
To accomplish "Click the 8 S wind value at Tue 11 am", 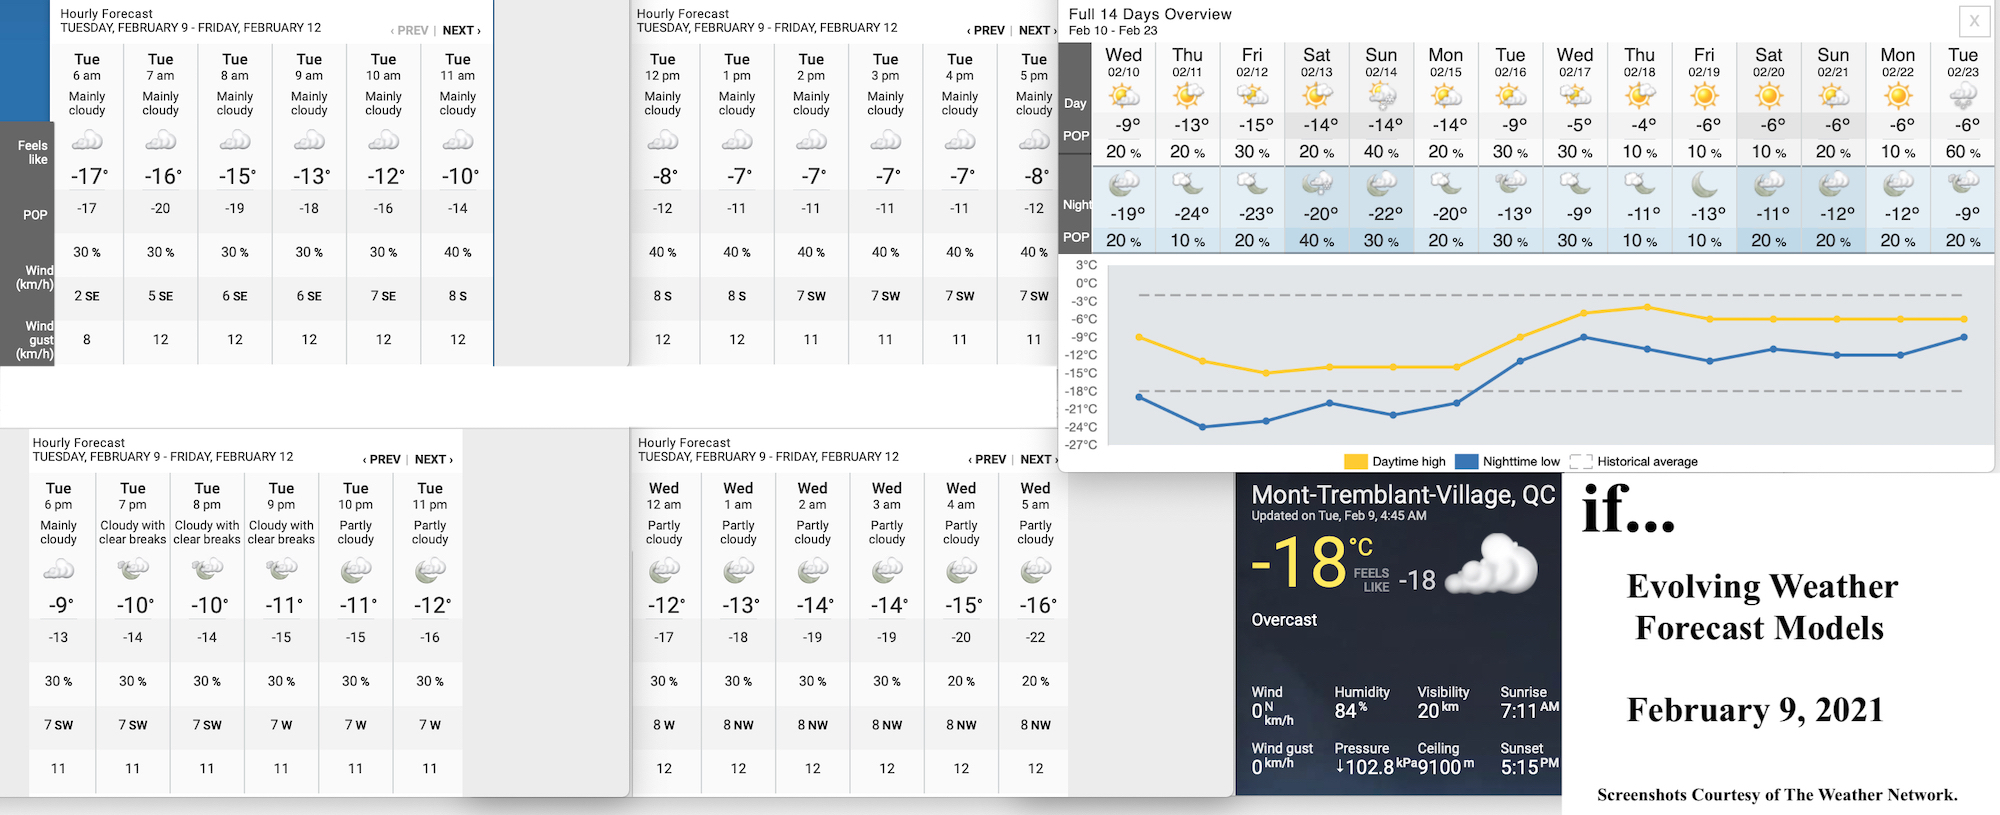I will pyautogui.click(x=458, y=296).
